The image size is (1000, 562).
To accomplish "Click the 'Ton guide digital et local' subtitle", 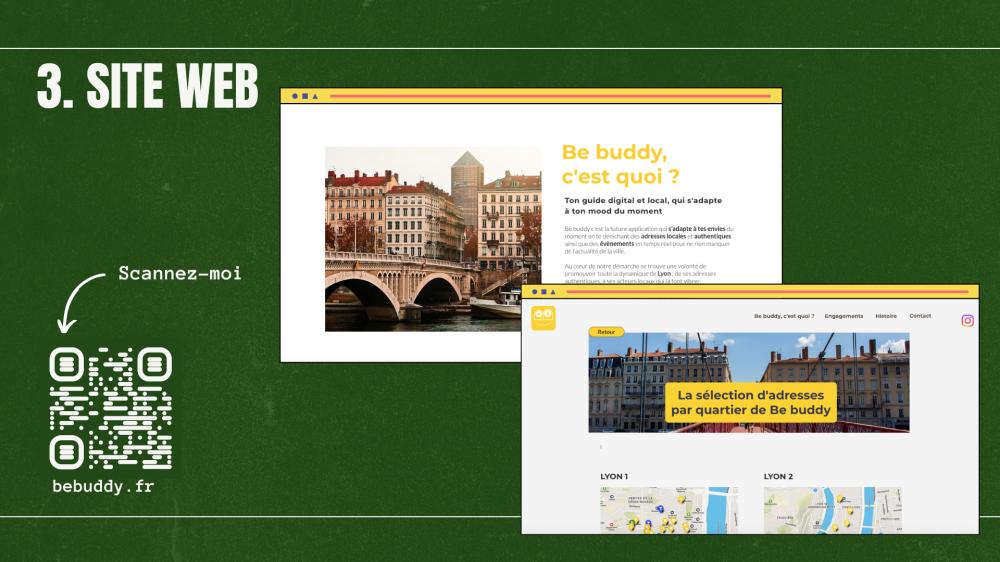I will [643, 205].
